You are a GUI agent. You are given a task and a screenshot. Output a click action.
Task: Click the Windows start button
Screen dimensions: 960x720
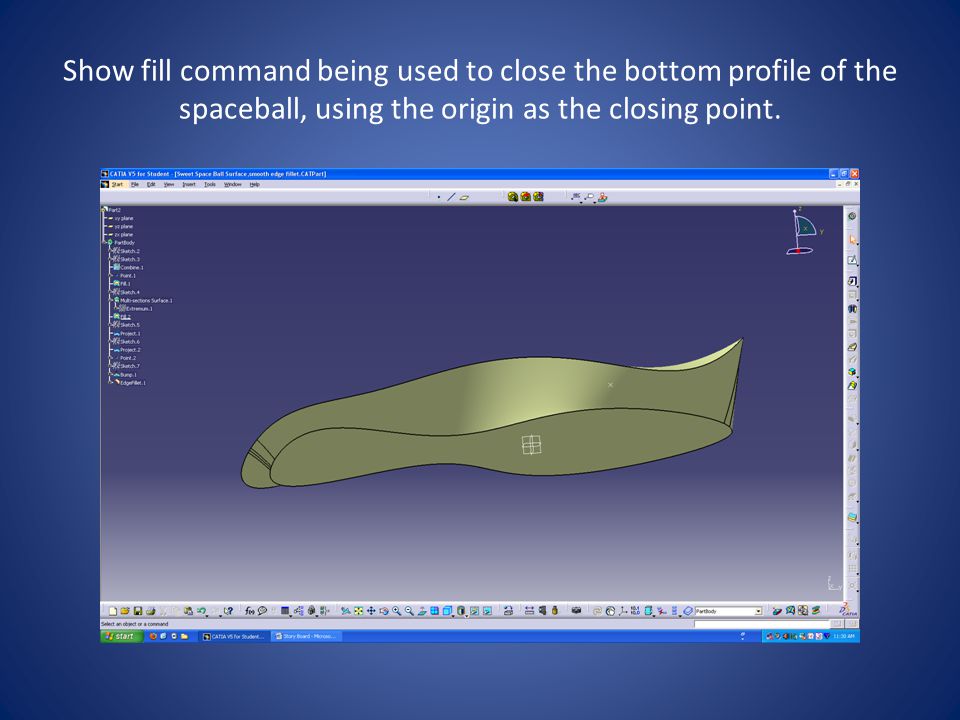(121, 636)
